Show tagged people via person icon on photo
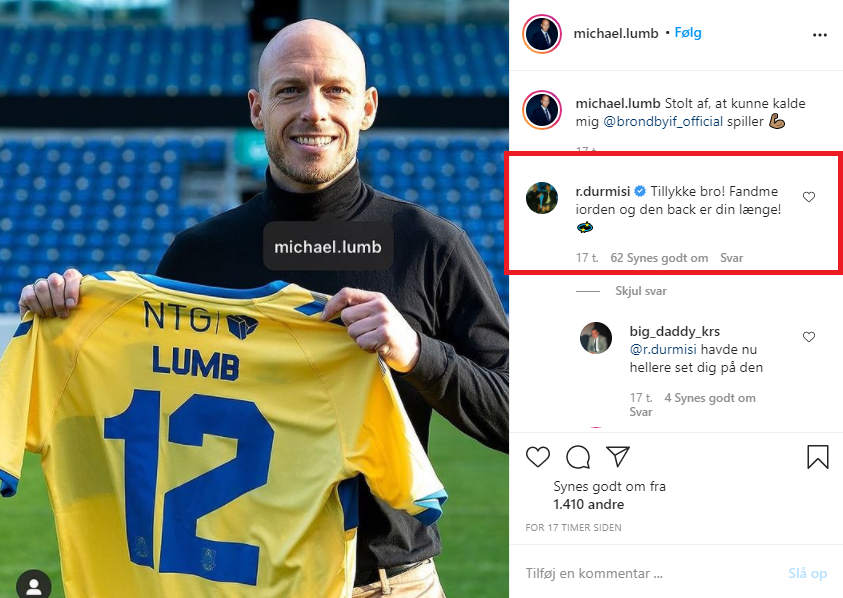Viewport: 843px width, 598px height. click(34, 586)
